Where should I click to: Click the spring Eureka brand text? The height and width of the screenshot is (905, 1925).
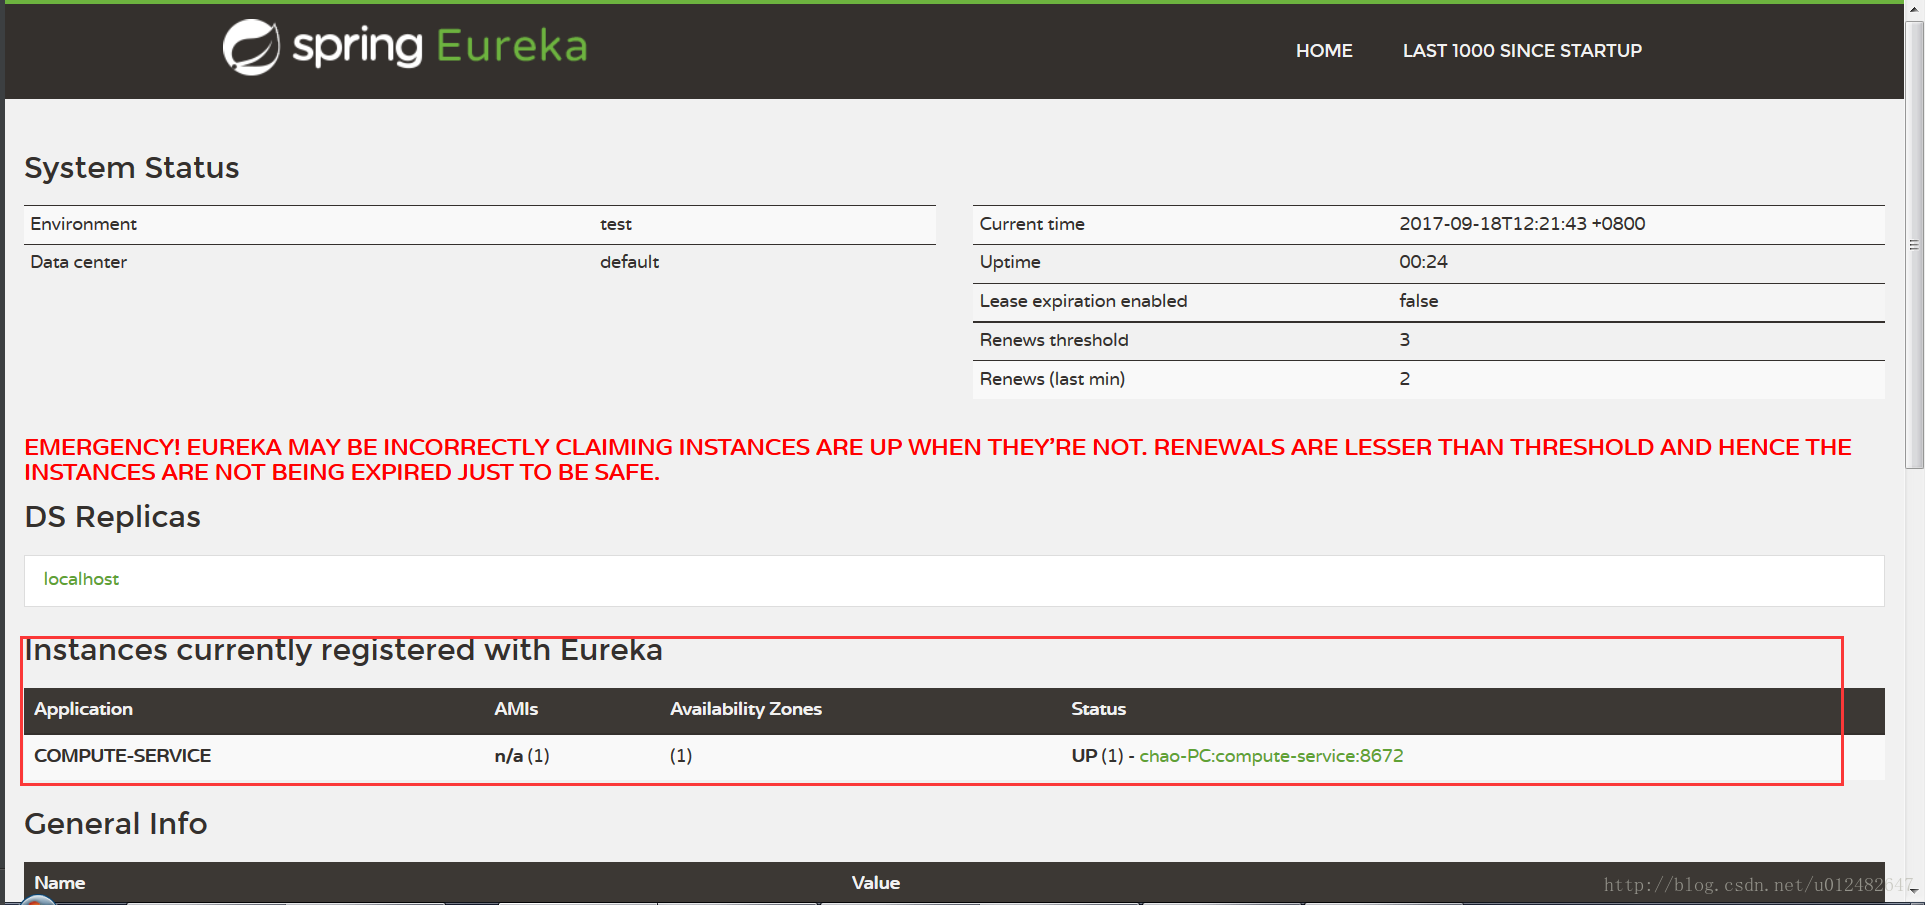point(440,47)
